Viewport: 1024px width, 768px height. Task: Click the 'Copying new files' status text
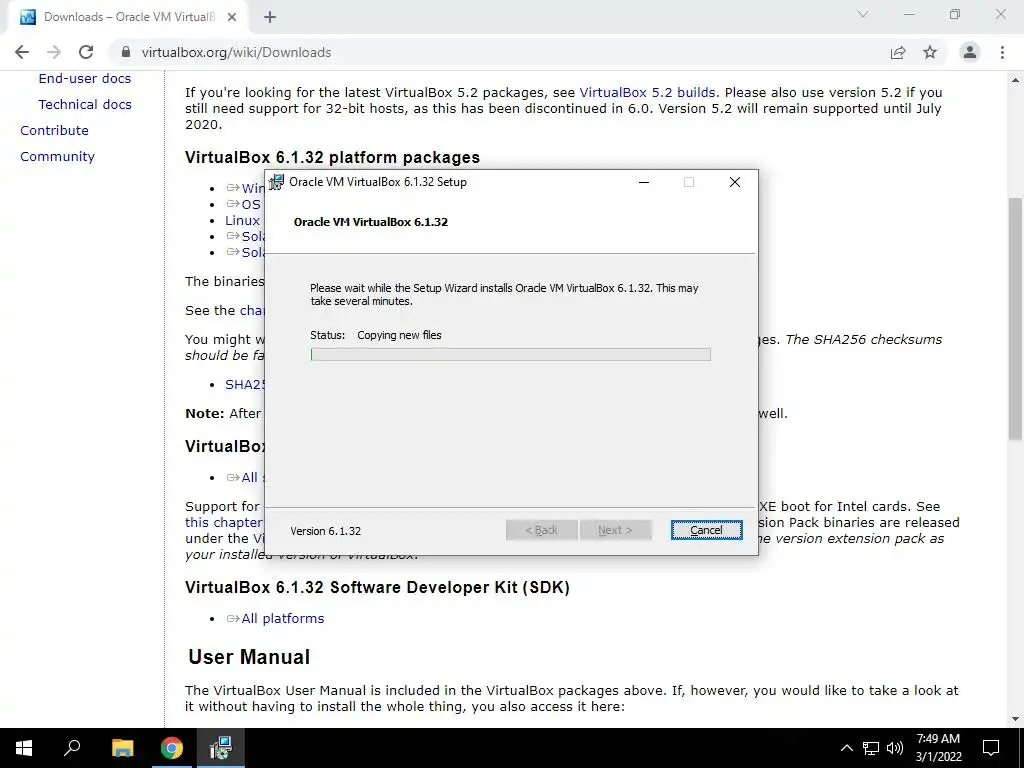point(399,335)
